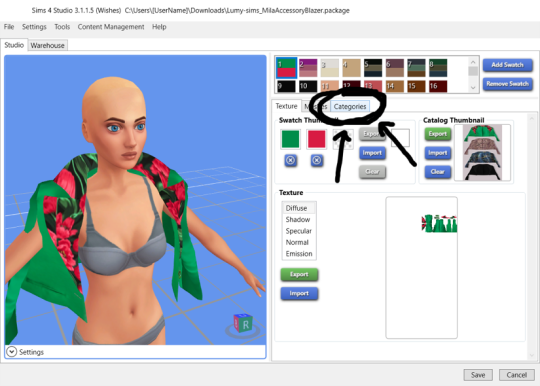
Task: Switch to the Warehouse tab
Action: pyautogui.click(x=48, y=45)
